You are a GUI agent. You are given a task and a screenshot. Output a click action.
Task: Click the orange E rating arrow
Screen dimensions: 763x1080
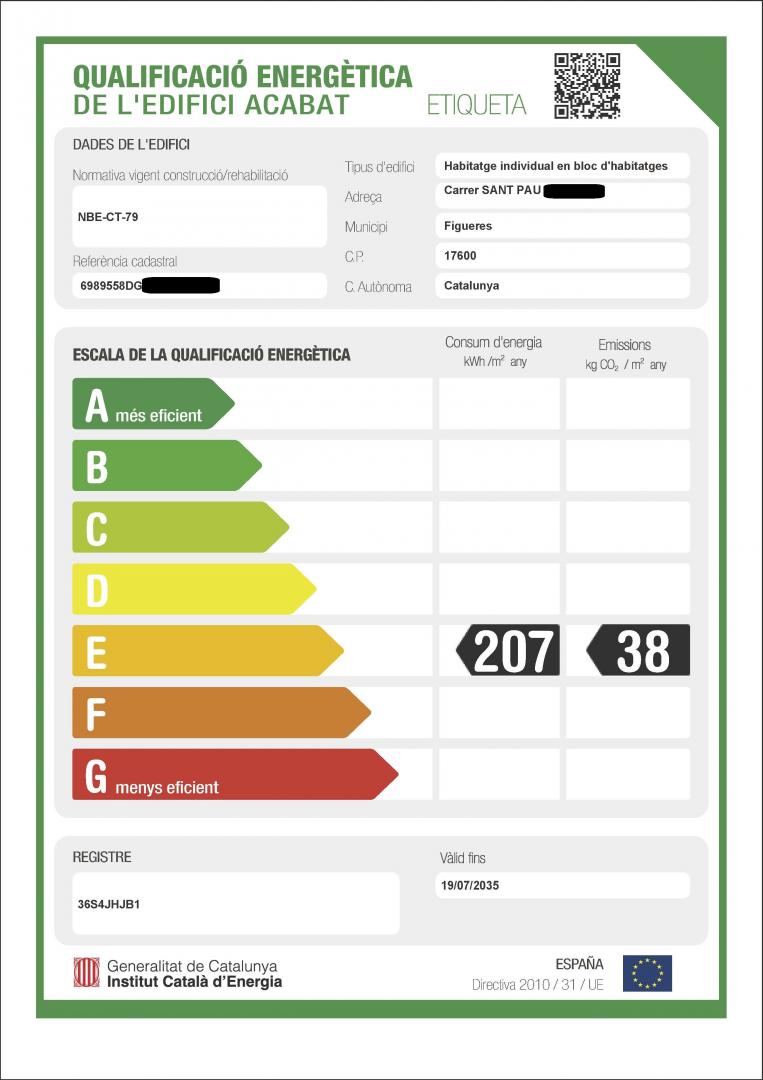pos(205,651)
